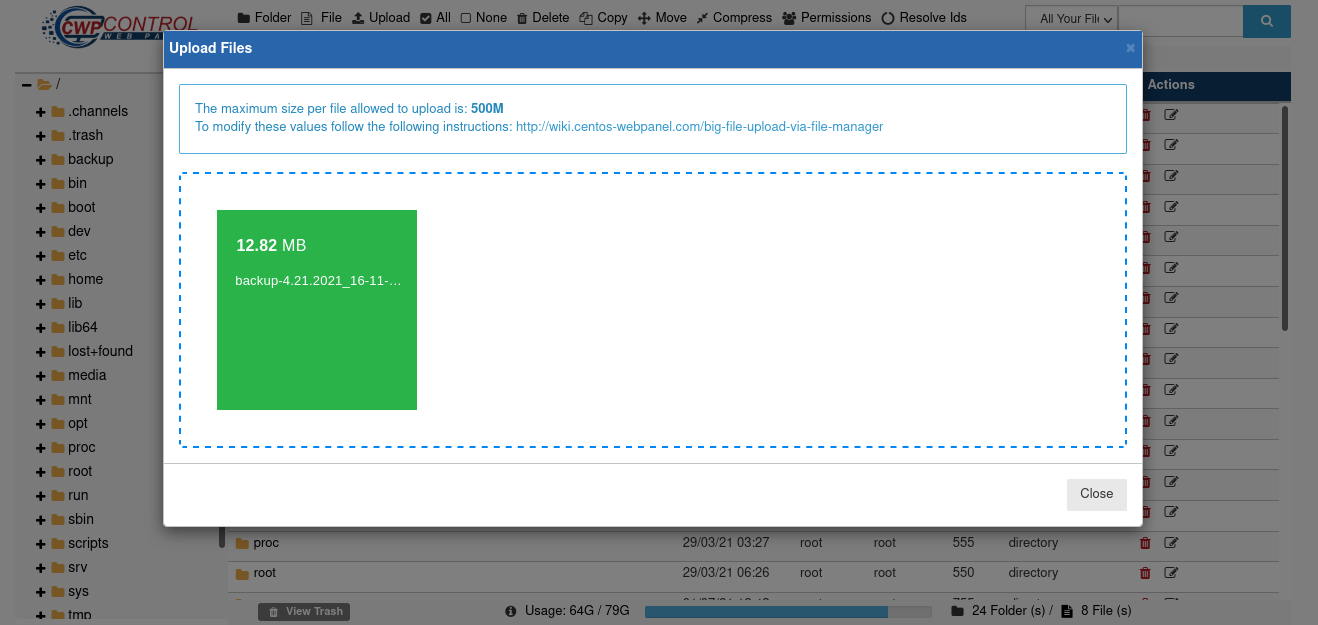This screenshot has height=625, width=1318.
Task: Click the uploaded backup file tile
Action: coord(317,310)
